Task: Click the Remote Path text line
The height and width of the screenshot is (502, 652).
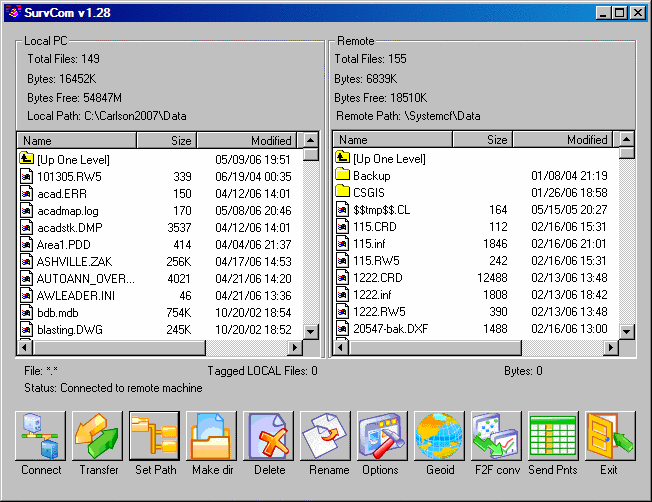Action: 408,116
